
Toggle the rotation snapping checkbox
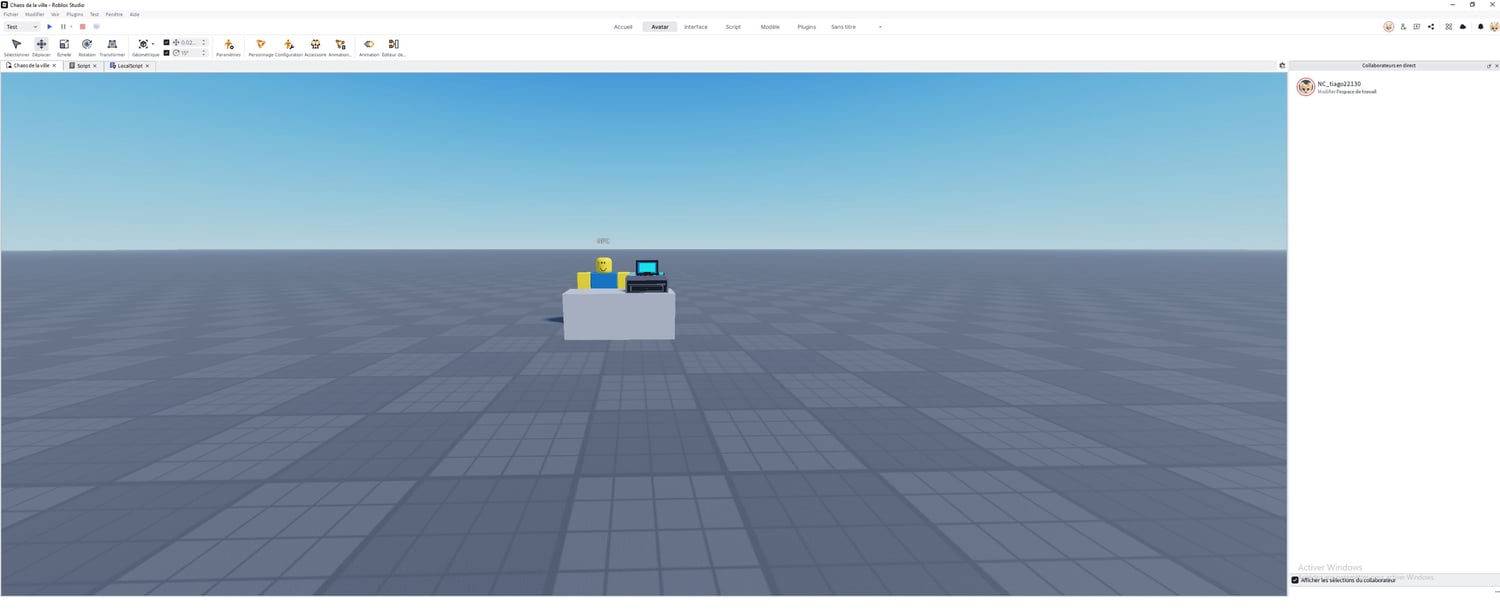[166, 53]
